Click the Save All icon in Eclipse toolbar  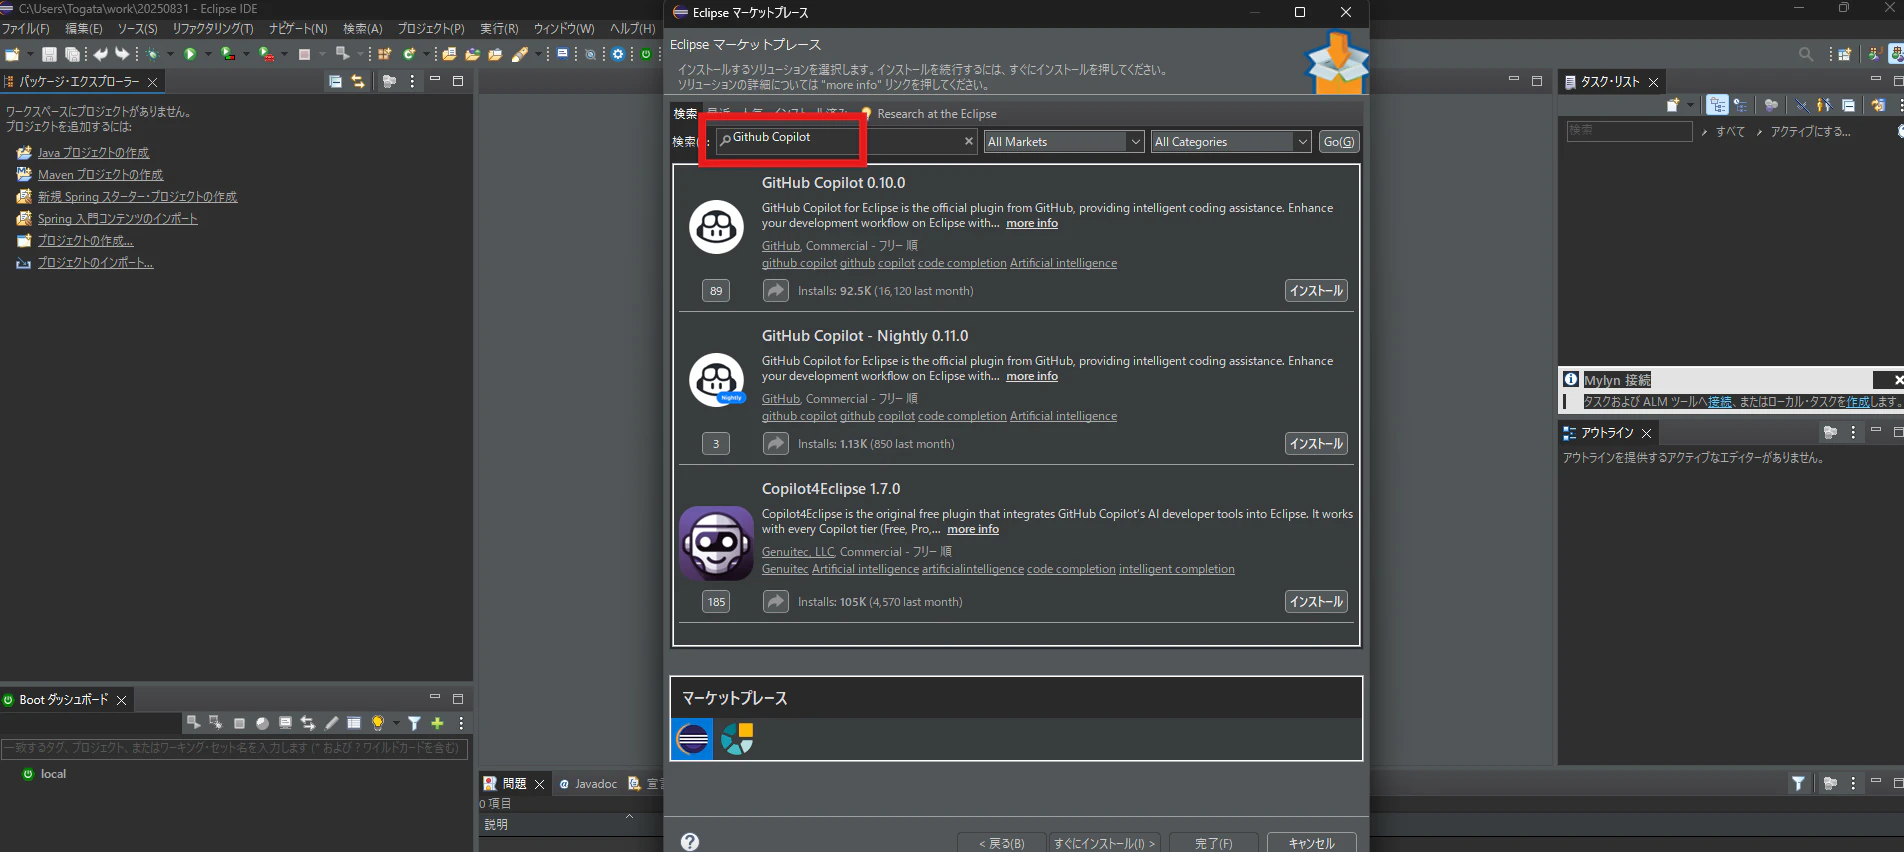[72, 54]
